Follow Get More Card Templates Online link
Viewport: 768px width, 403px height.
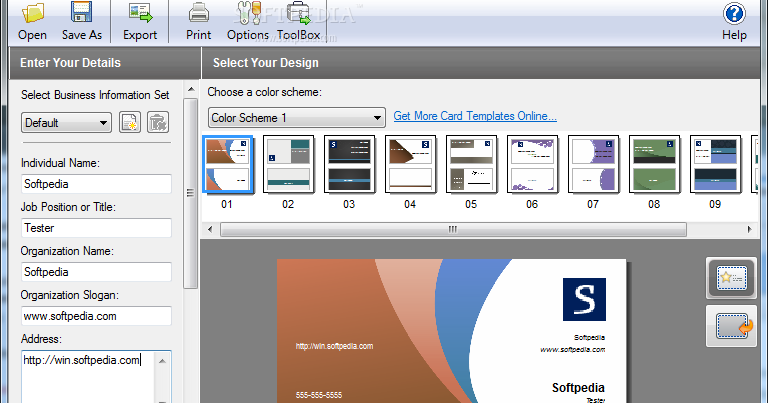coord(475,116)
